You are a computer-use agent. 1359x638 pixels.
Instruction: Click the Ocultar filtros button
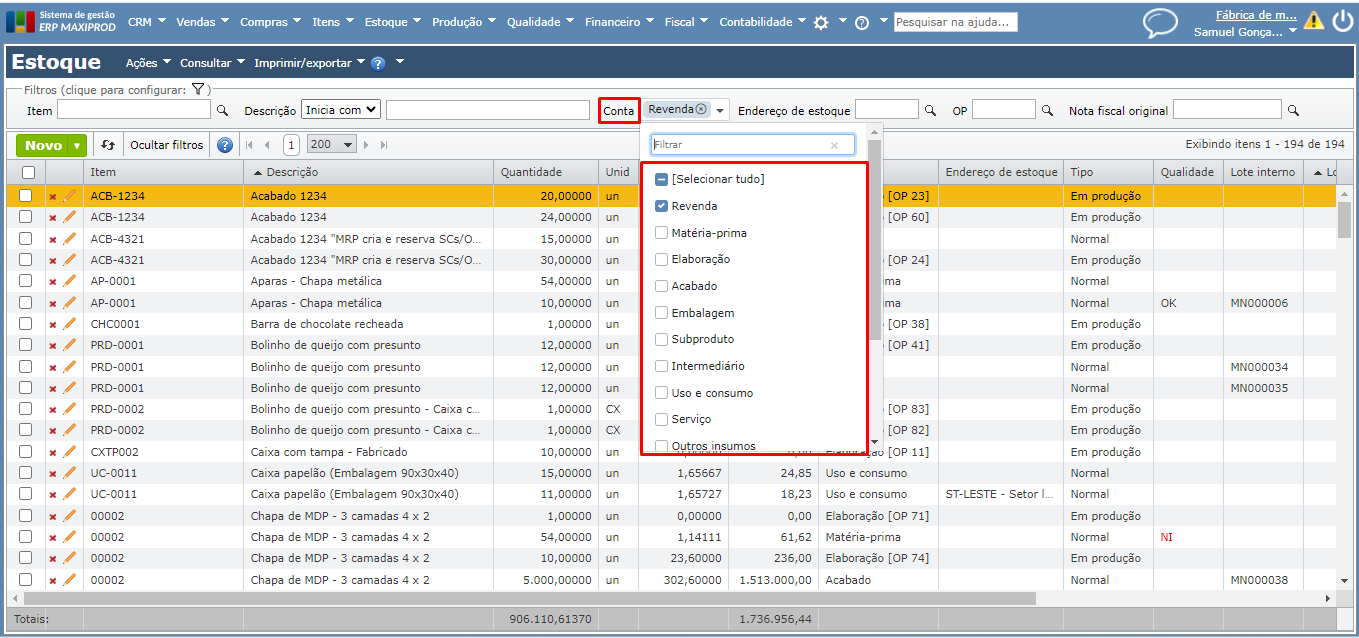click(x=167, y=145)
